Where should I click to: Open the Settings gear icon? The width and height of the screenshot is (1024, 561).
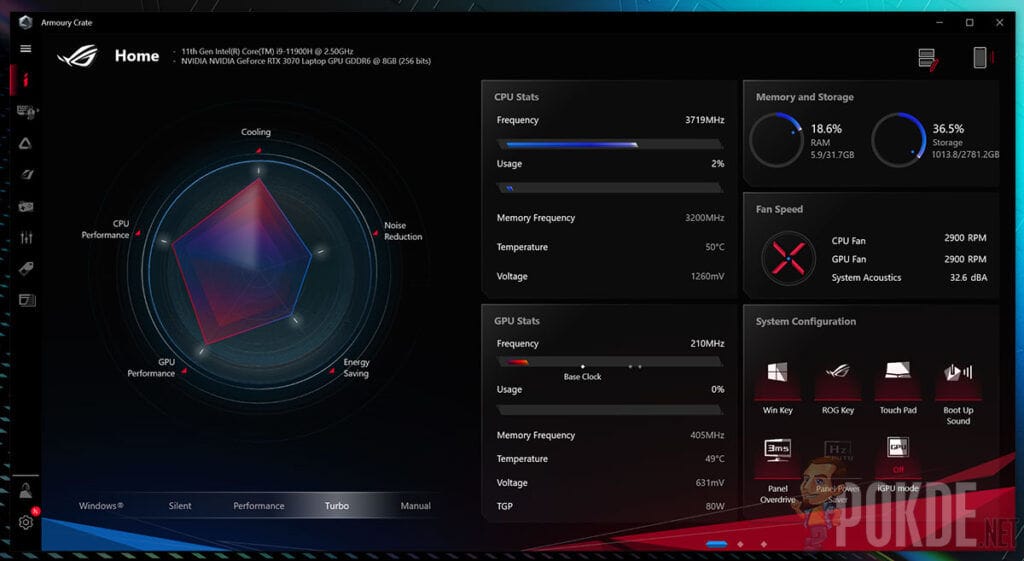click(x=25, y=522)
